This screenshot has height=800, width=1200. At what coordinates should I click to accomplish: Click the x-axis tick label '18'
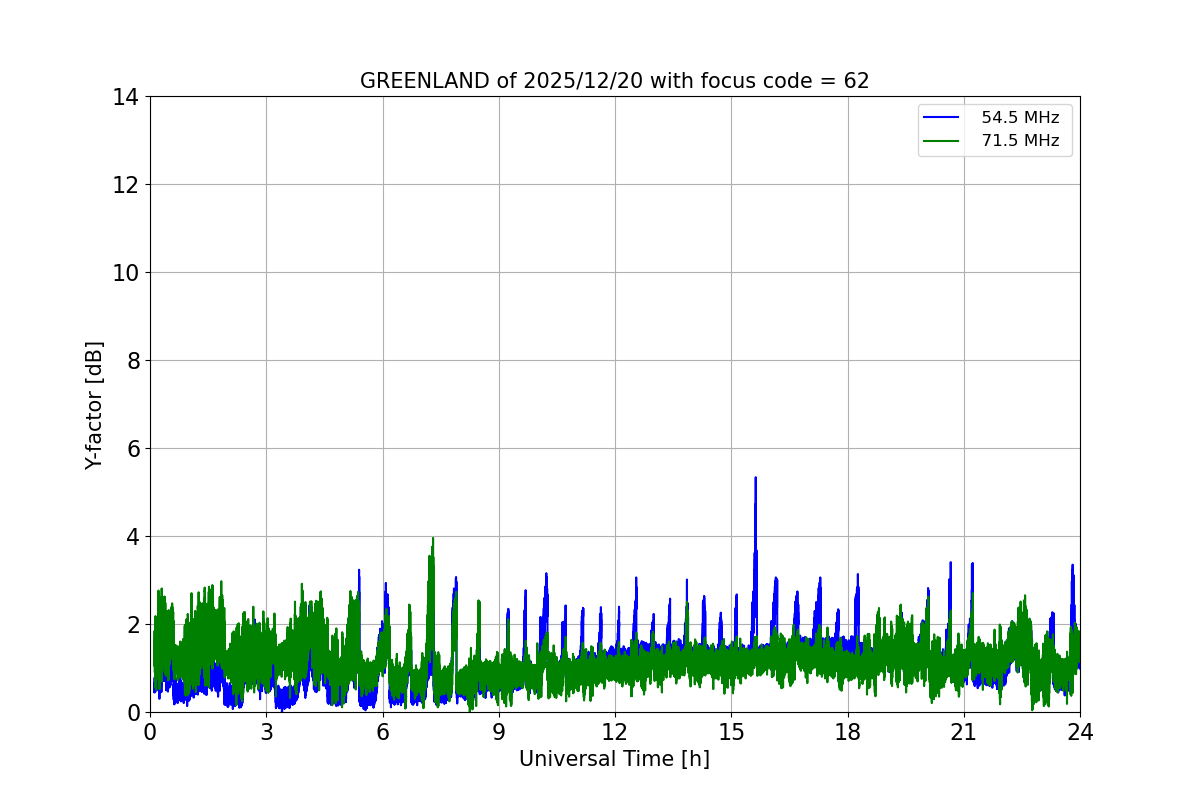[x=848, y=732]
